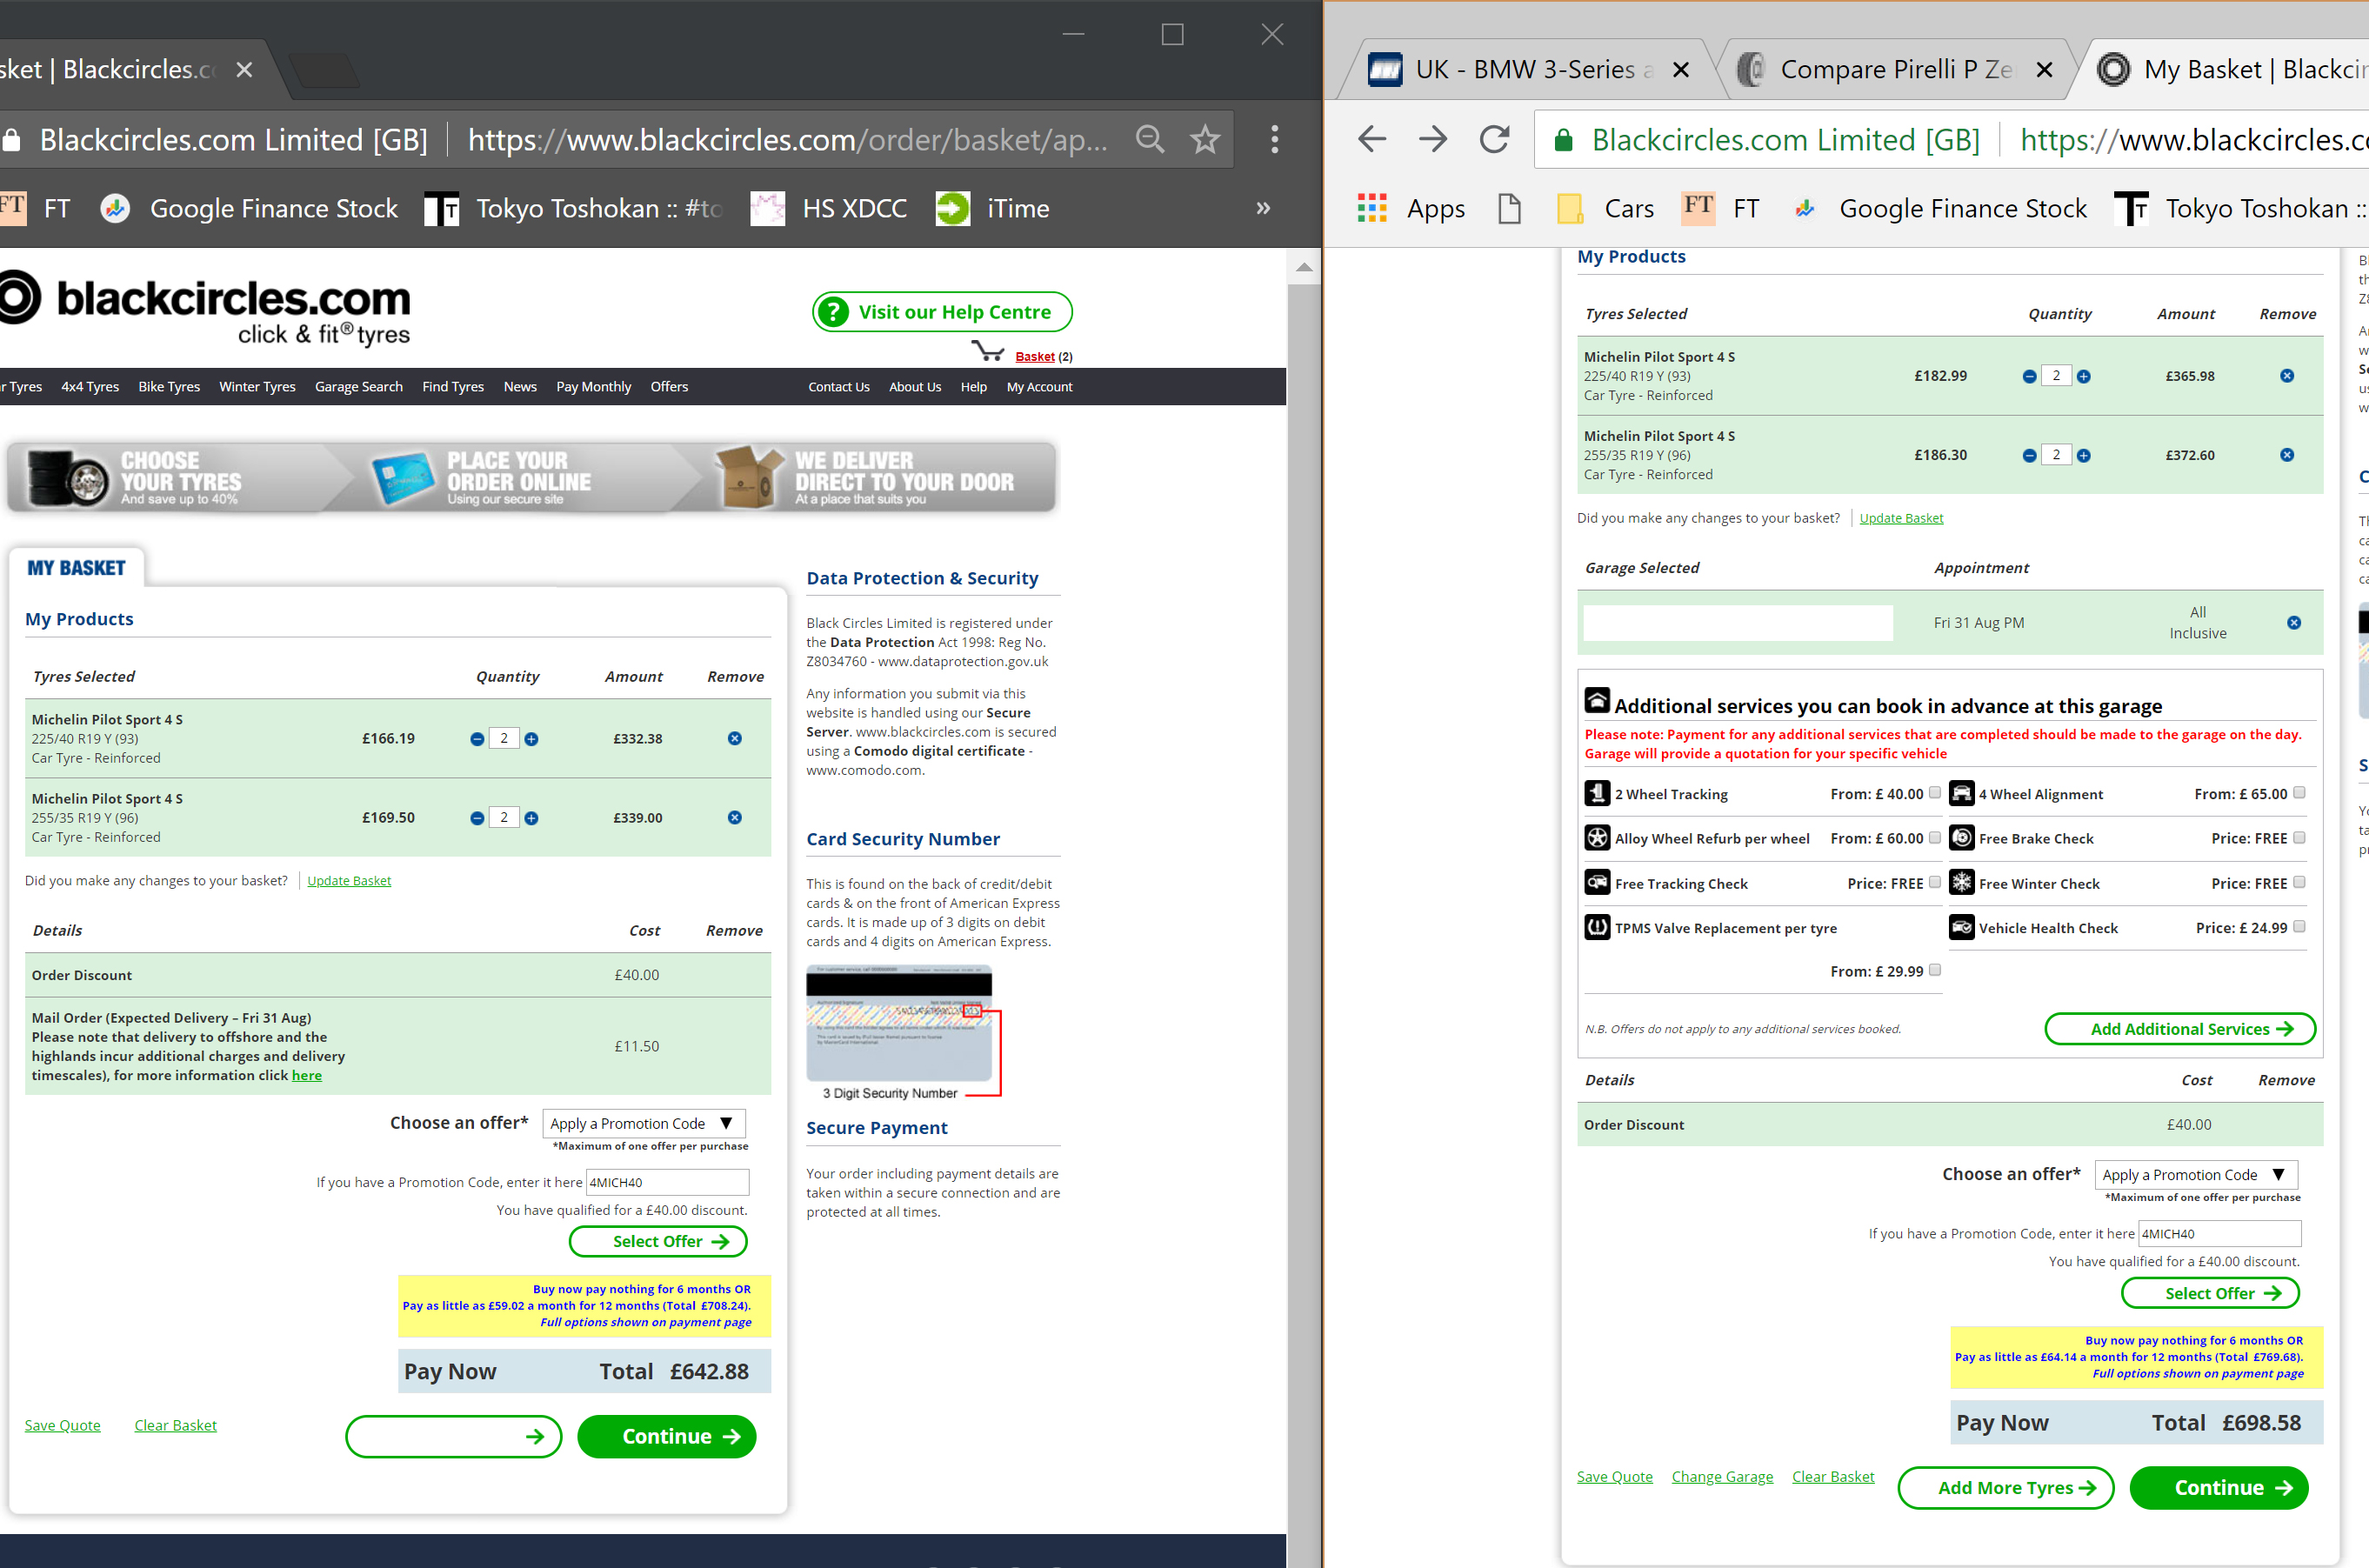2369x1568 pixels.
Task: Click Update Basket link in left window
Action: [x=349, y=881]
